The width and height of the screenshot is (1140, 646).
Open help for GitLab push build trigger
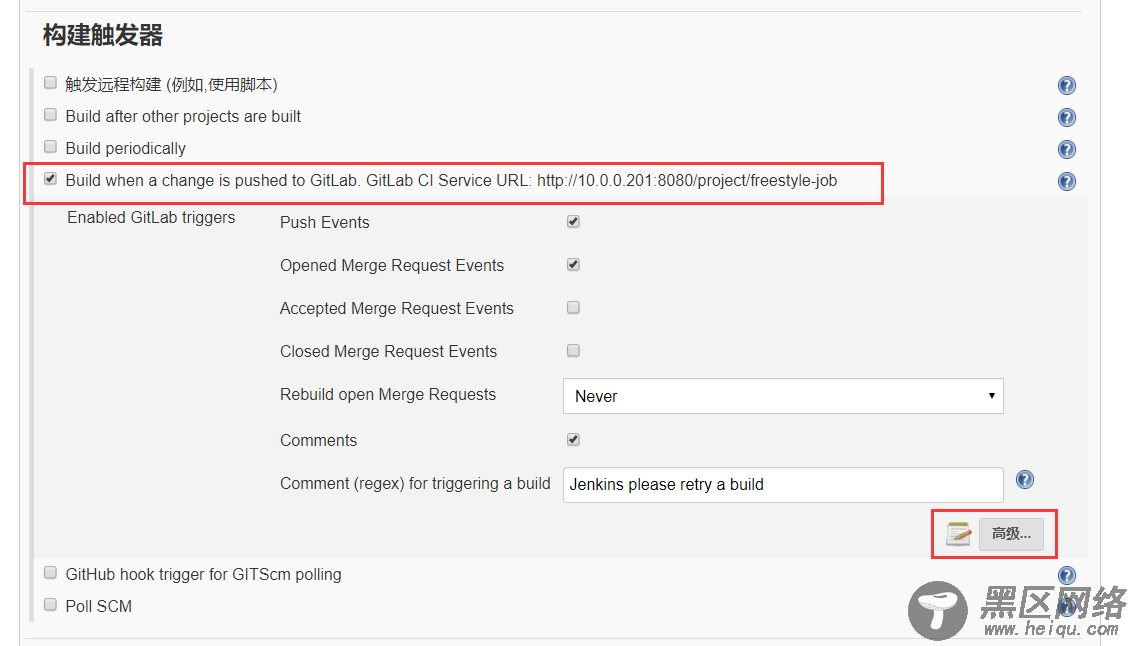[1066, 182]
